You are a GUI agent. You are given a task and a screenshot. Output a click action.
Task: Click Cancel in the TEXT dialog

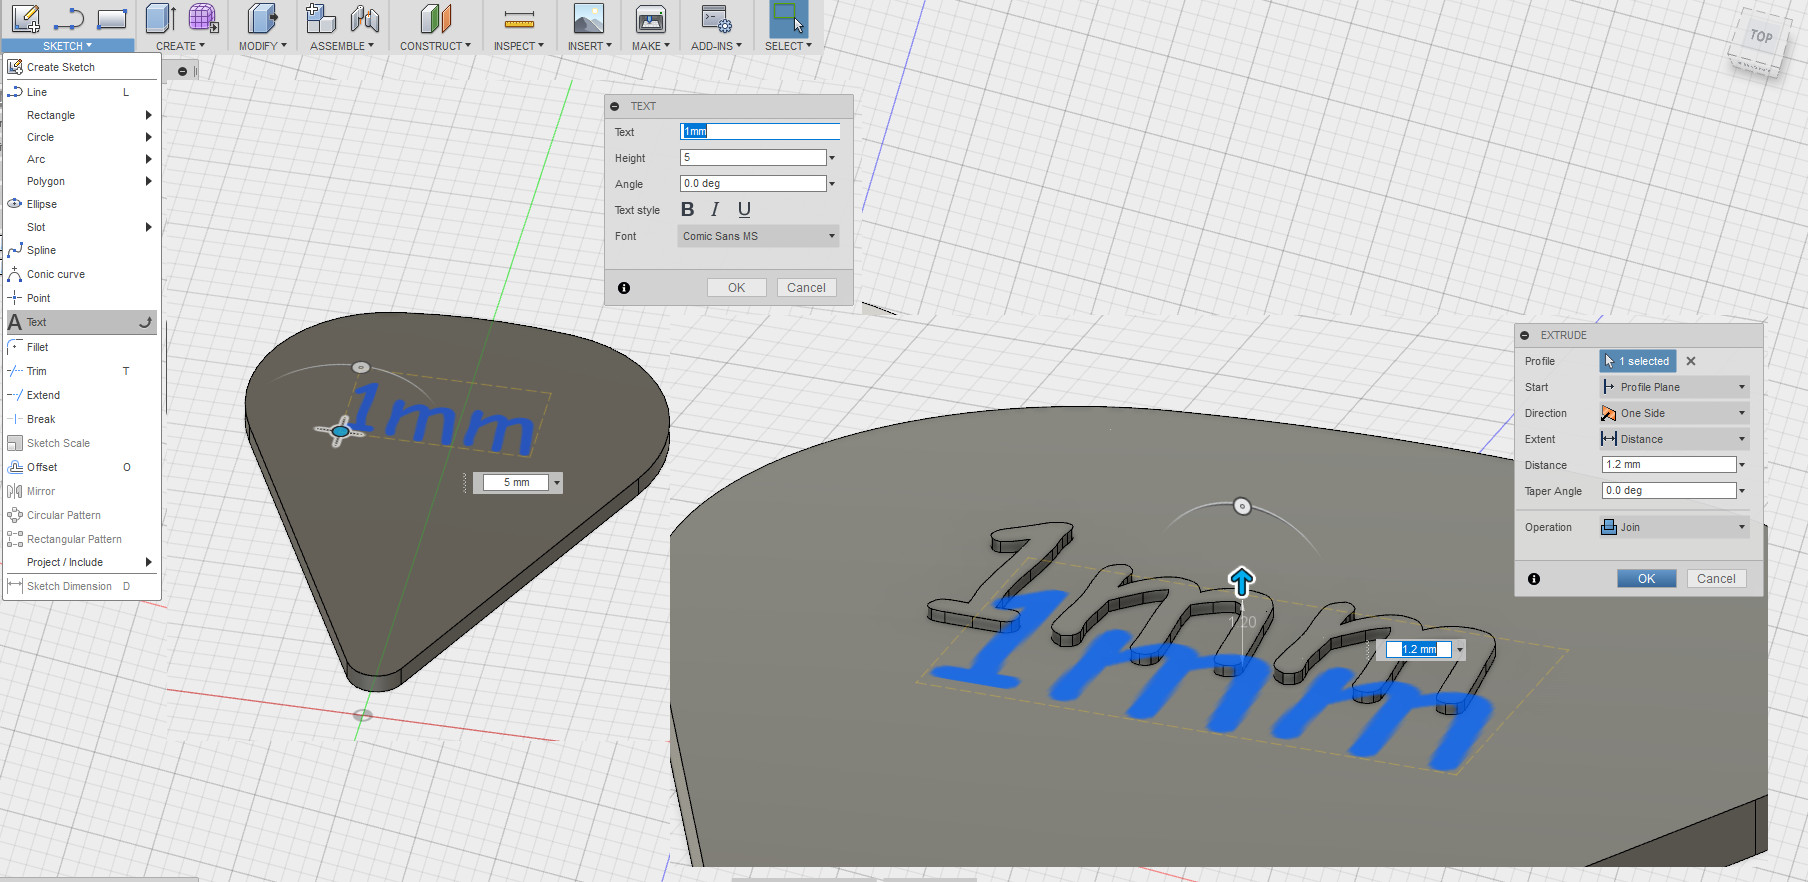coord(806,288)
